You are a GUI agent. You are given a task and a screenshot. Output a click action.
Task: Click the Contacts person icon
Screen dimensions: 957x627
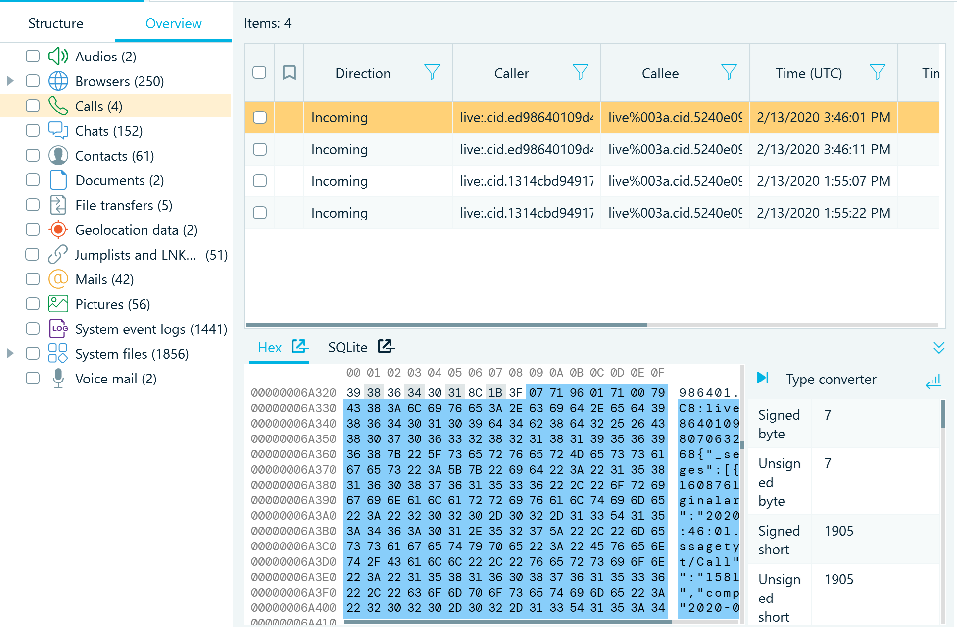(58, 156)
